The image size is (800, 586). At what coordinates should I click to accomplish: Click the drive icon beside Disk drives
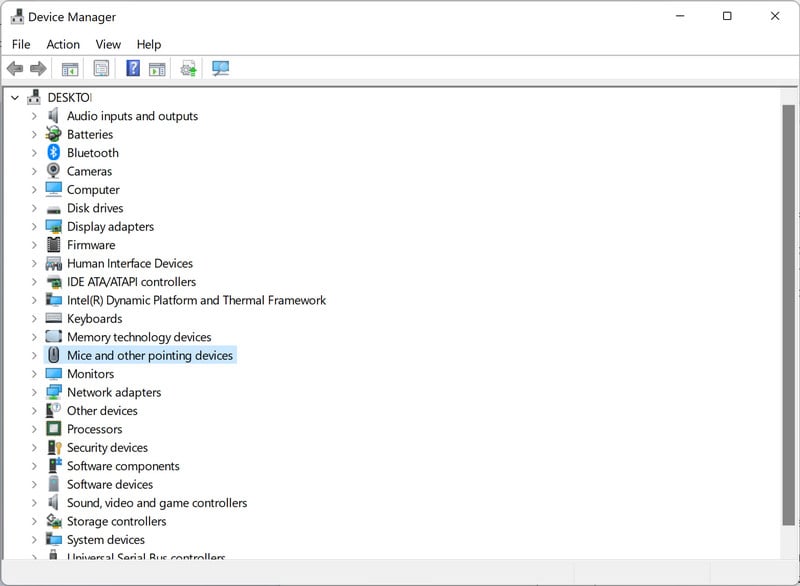[54, 209]
